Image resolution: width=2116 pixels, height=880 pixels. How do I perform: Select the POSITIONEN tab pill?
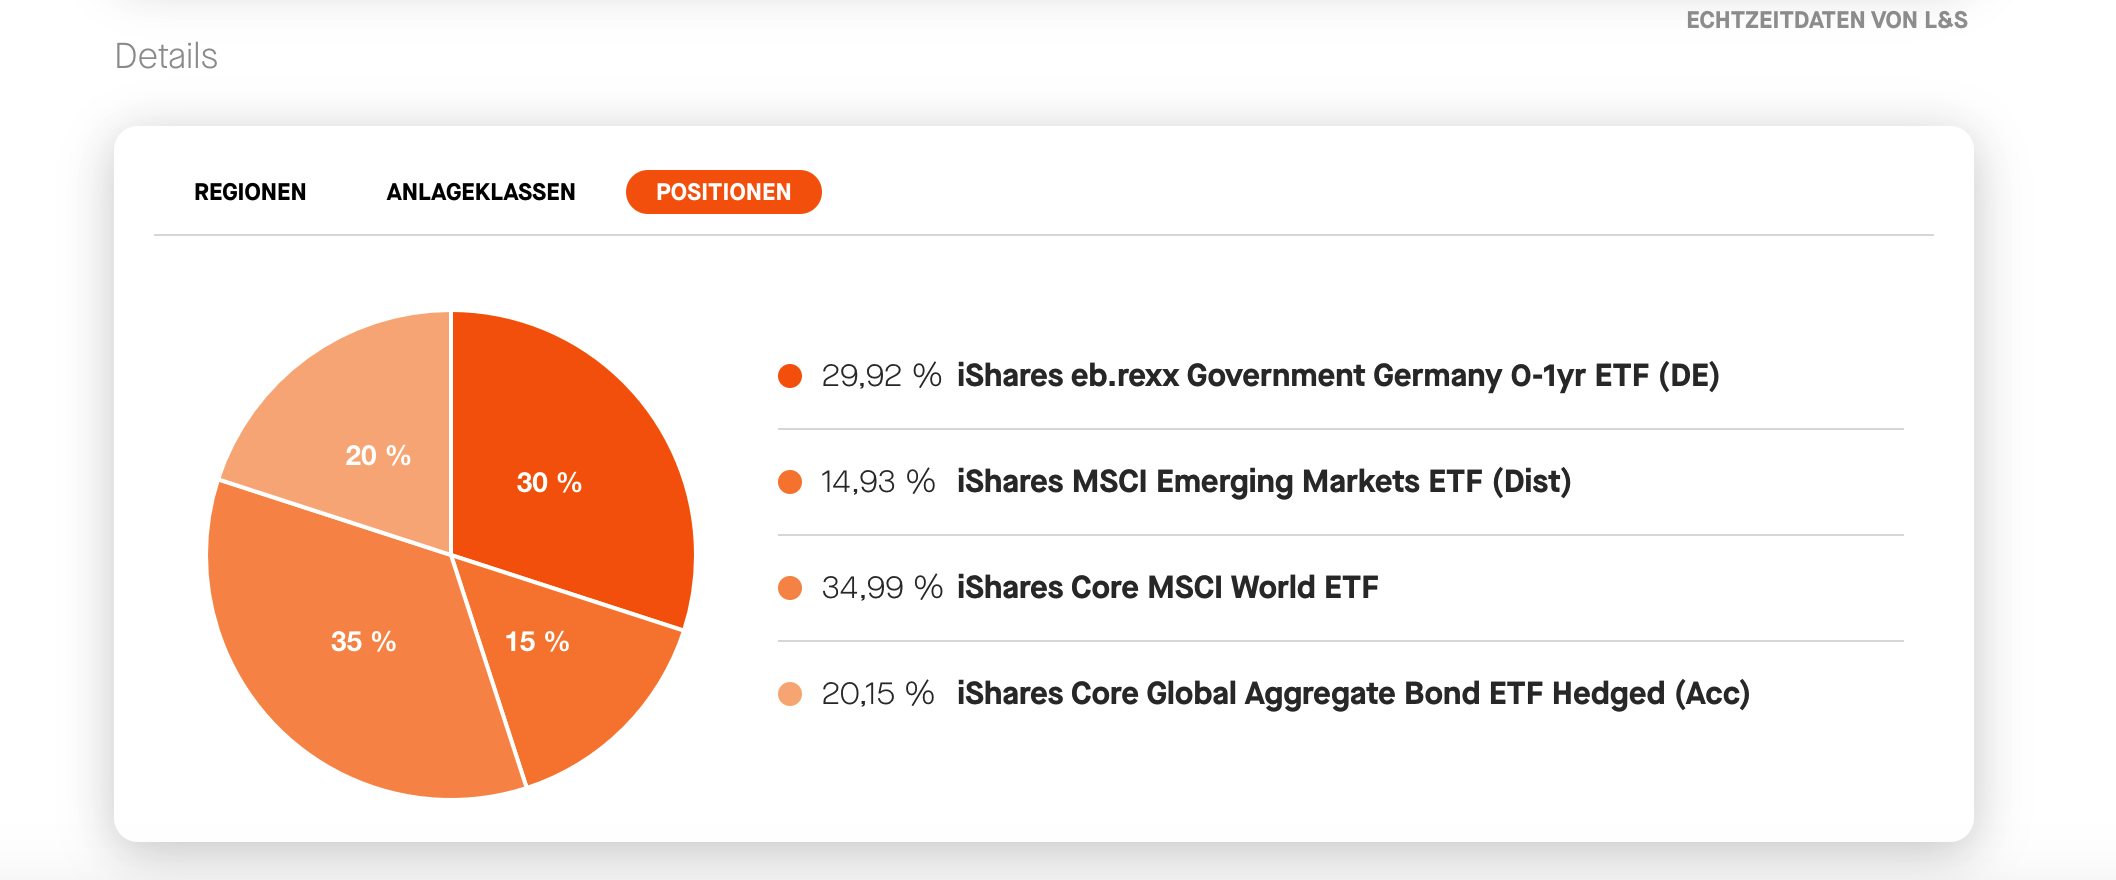pyautogui.click(x=724, y=192)
